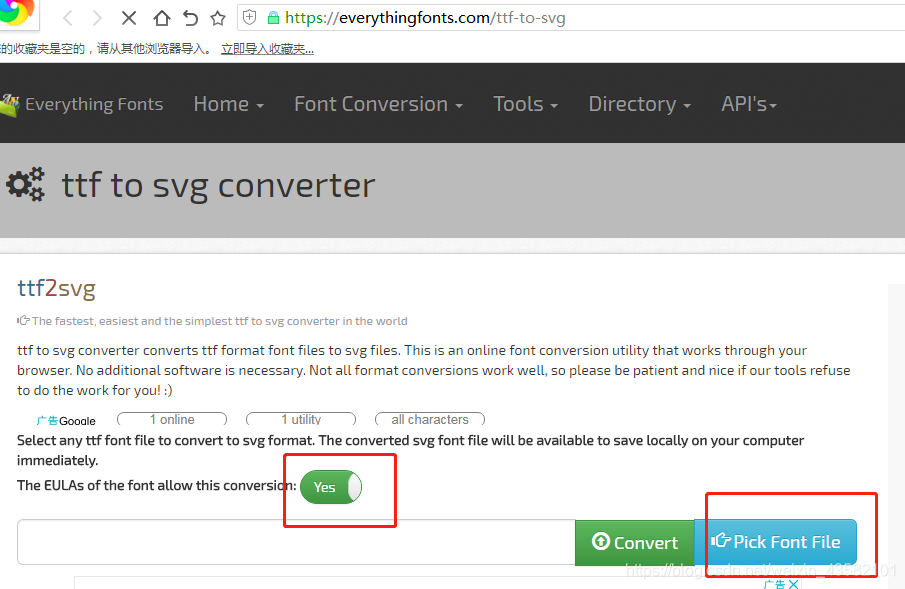Go to browser home page icon
The image size is (905, 589).
pyautogui.click(x=162, y=18)
